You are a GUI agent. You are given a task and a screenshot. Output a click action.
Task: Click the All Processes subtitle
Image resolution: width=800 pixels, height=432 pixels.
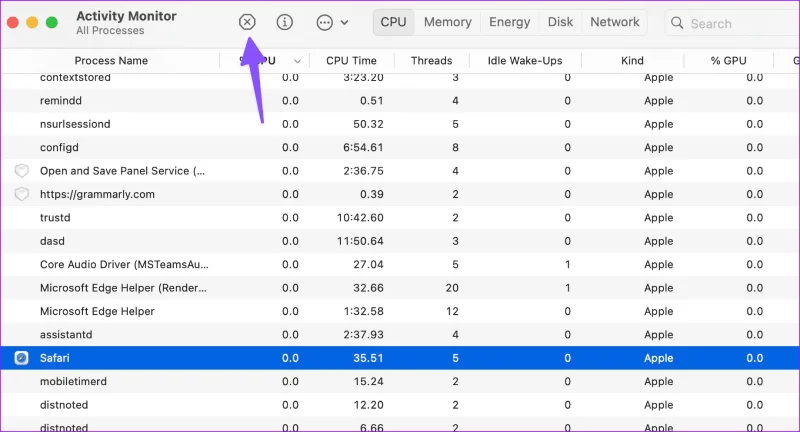click(x=110, y=31)
